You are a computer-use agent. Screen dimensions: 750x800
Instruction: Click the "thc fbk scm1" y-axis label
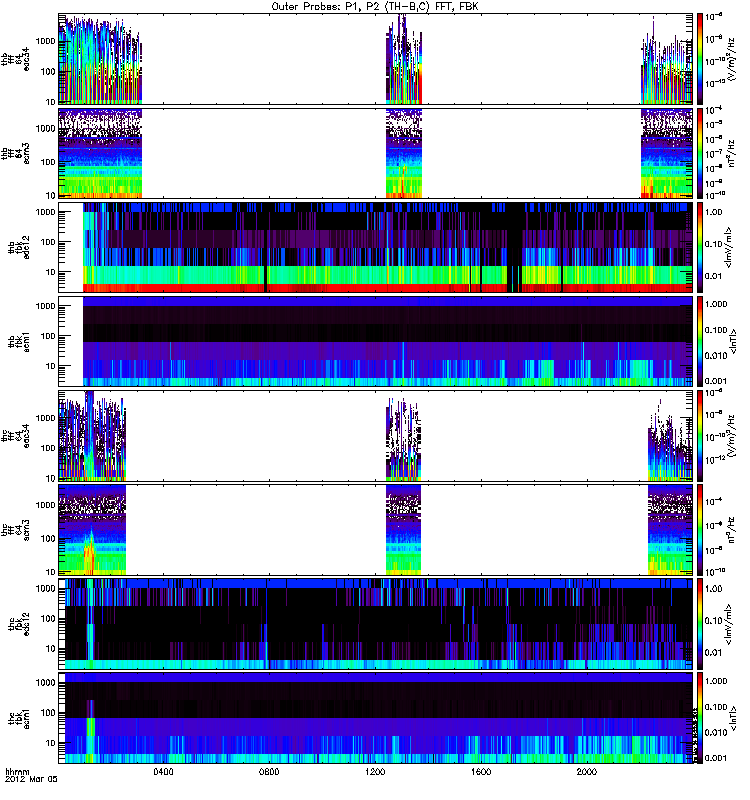[19, 718]
